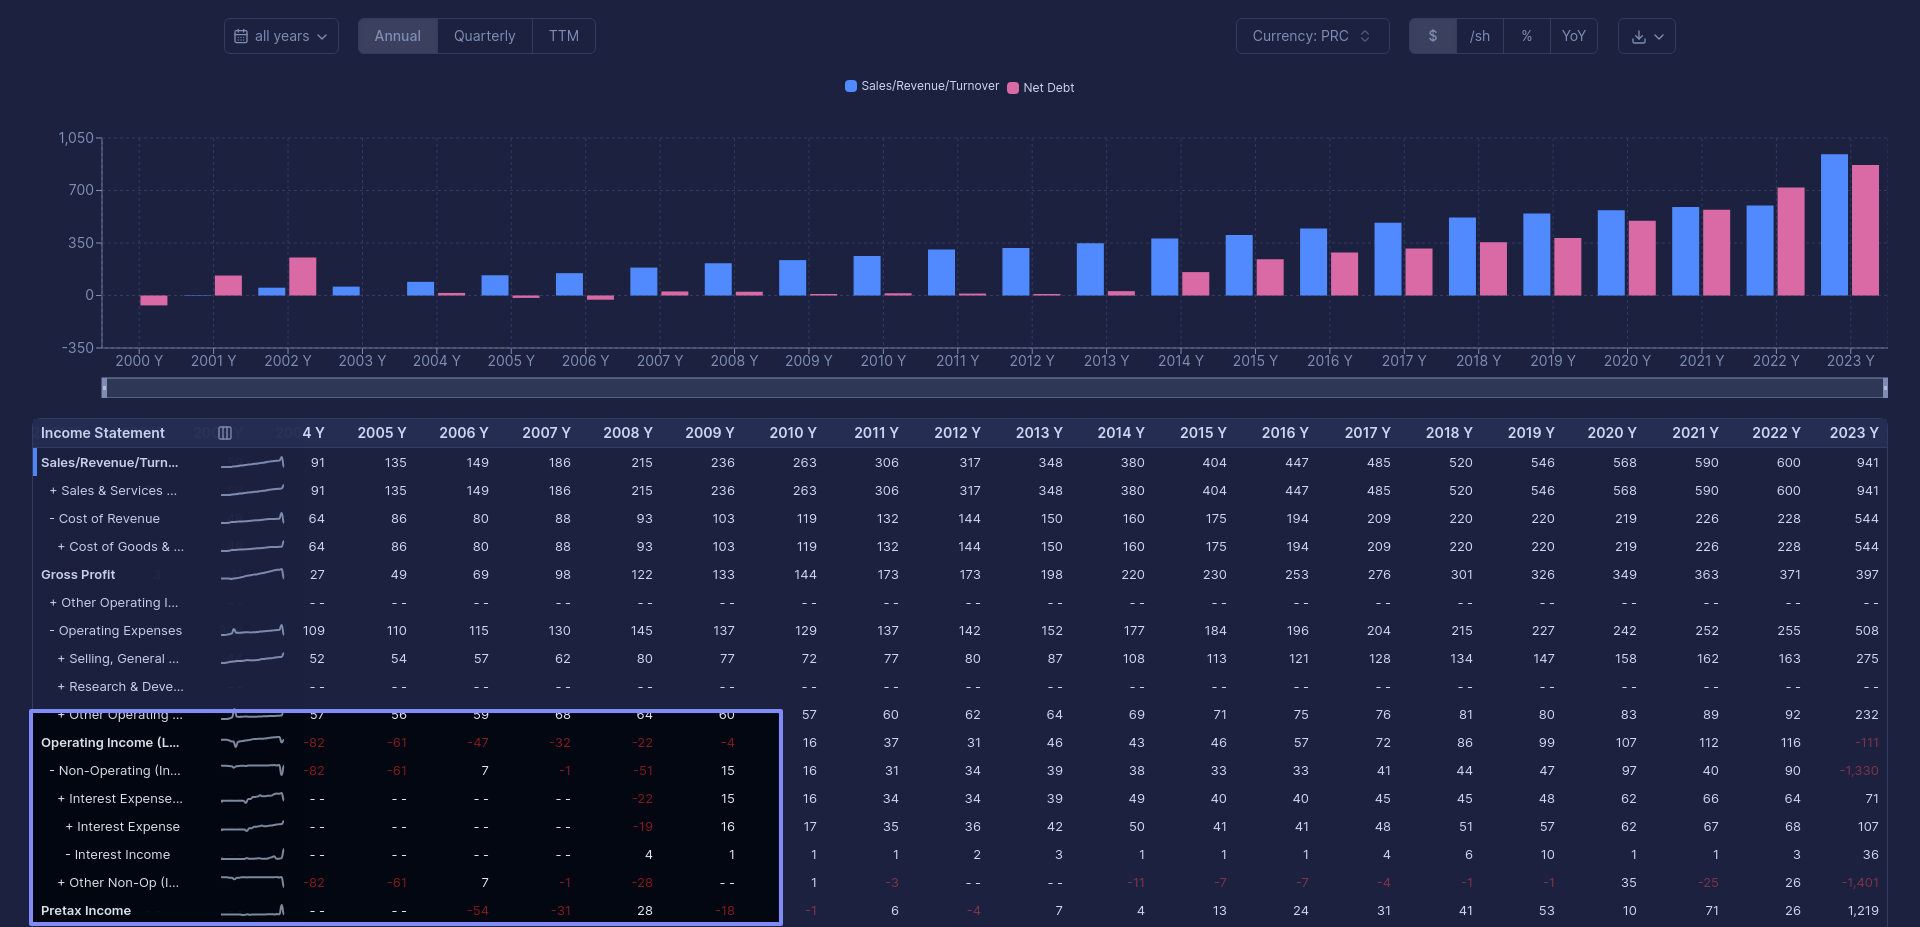Screen dimensions: 1920x927
Task: Toggle per-share (/sh) display mode
Action: coord(1479,36)
